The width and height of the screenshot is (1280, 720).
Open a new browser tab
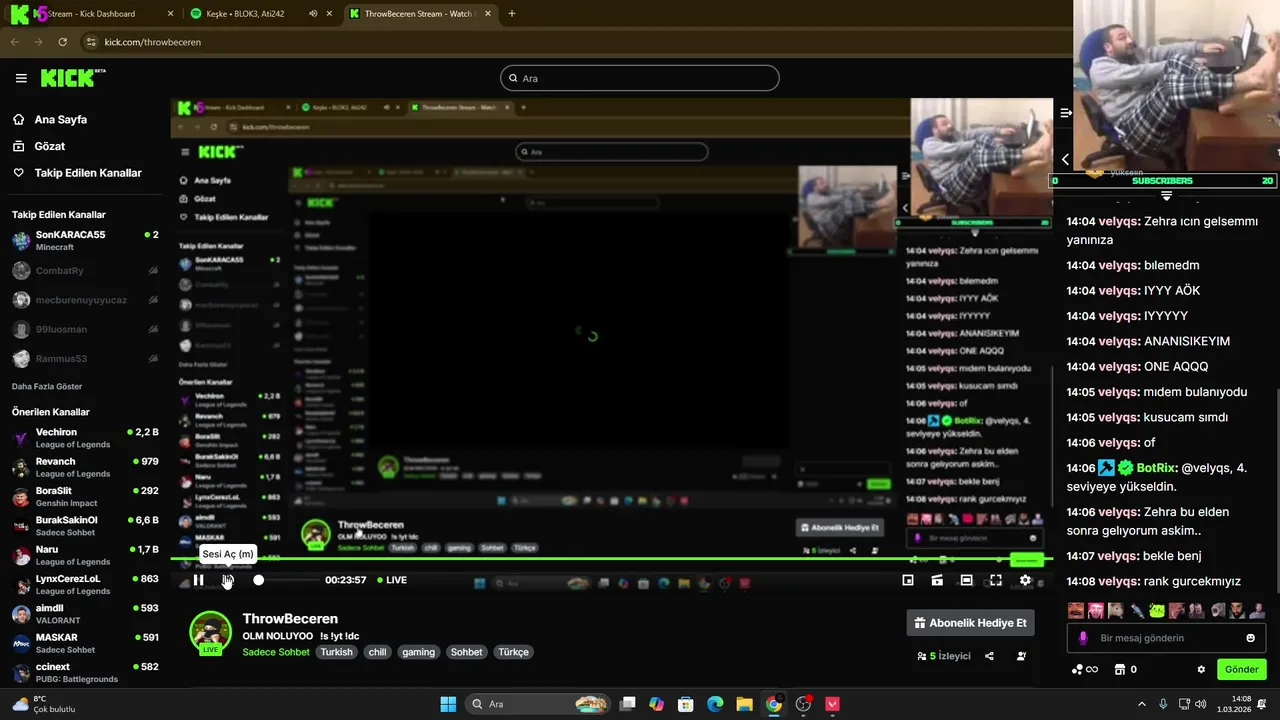pyautogui.click(x=512, y=14)
